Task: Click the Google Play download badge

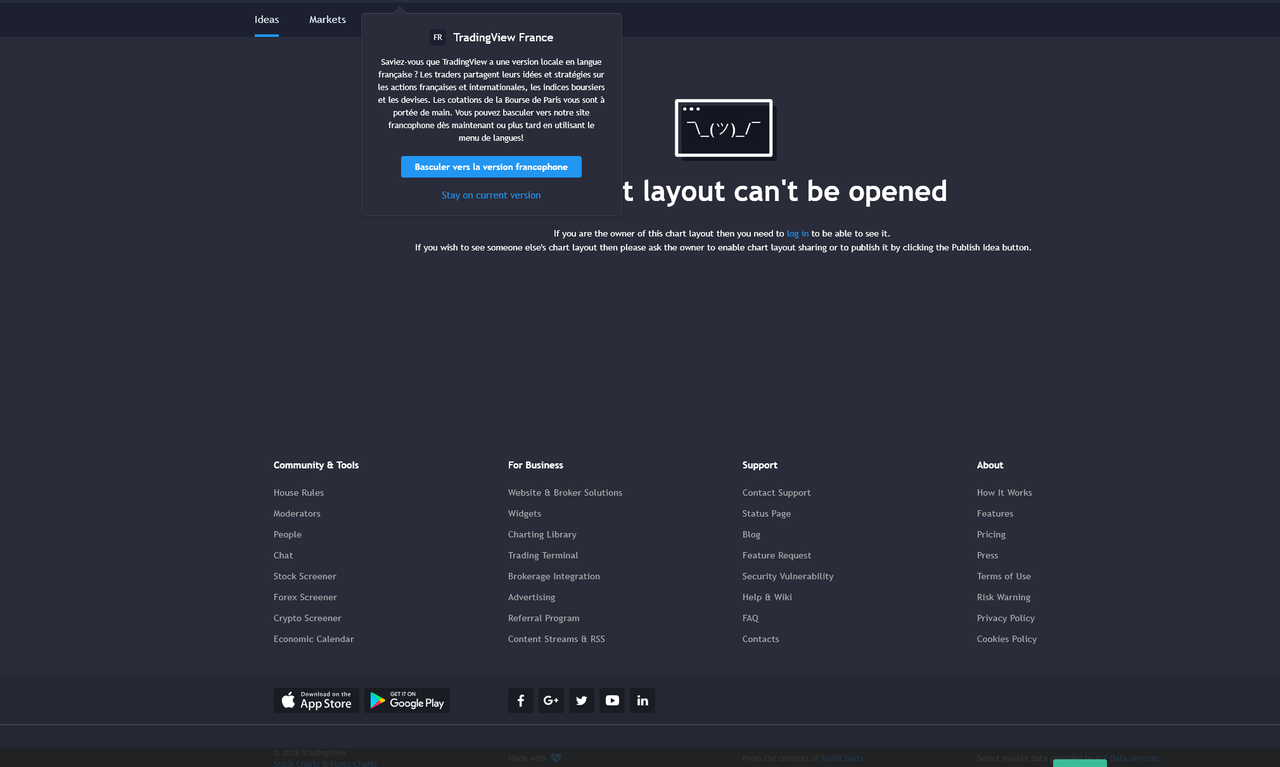Action: [x=407, y=700]
